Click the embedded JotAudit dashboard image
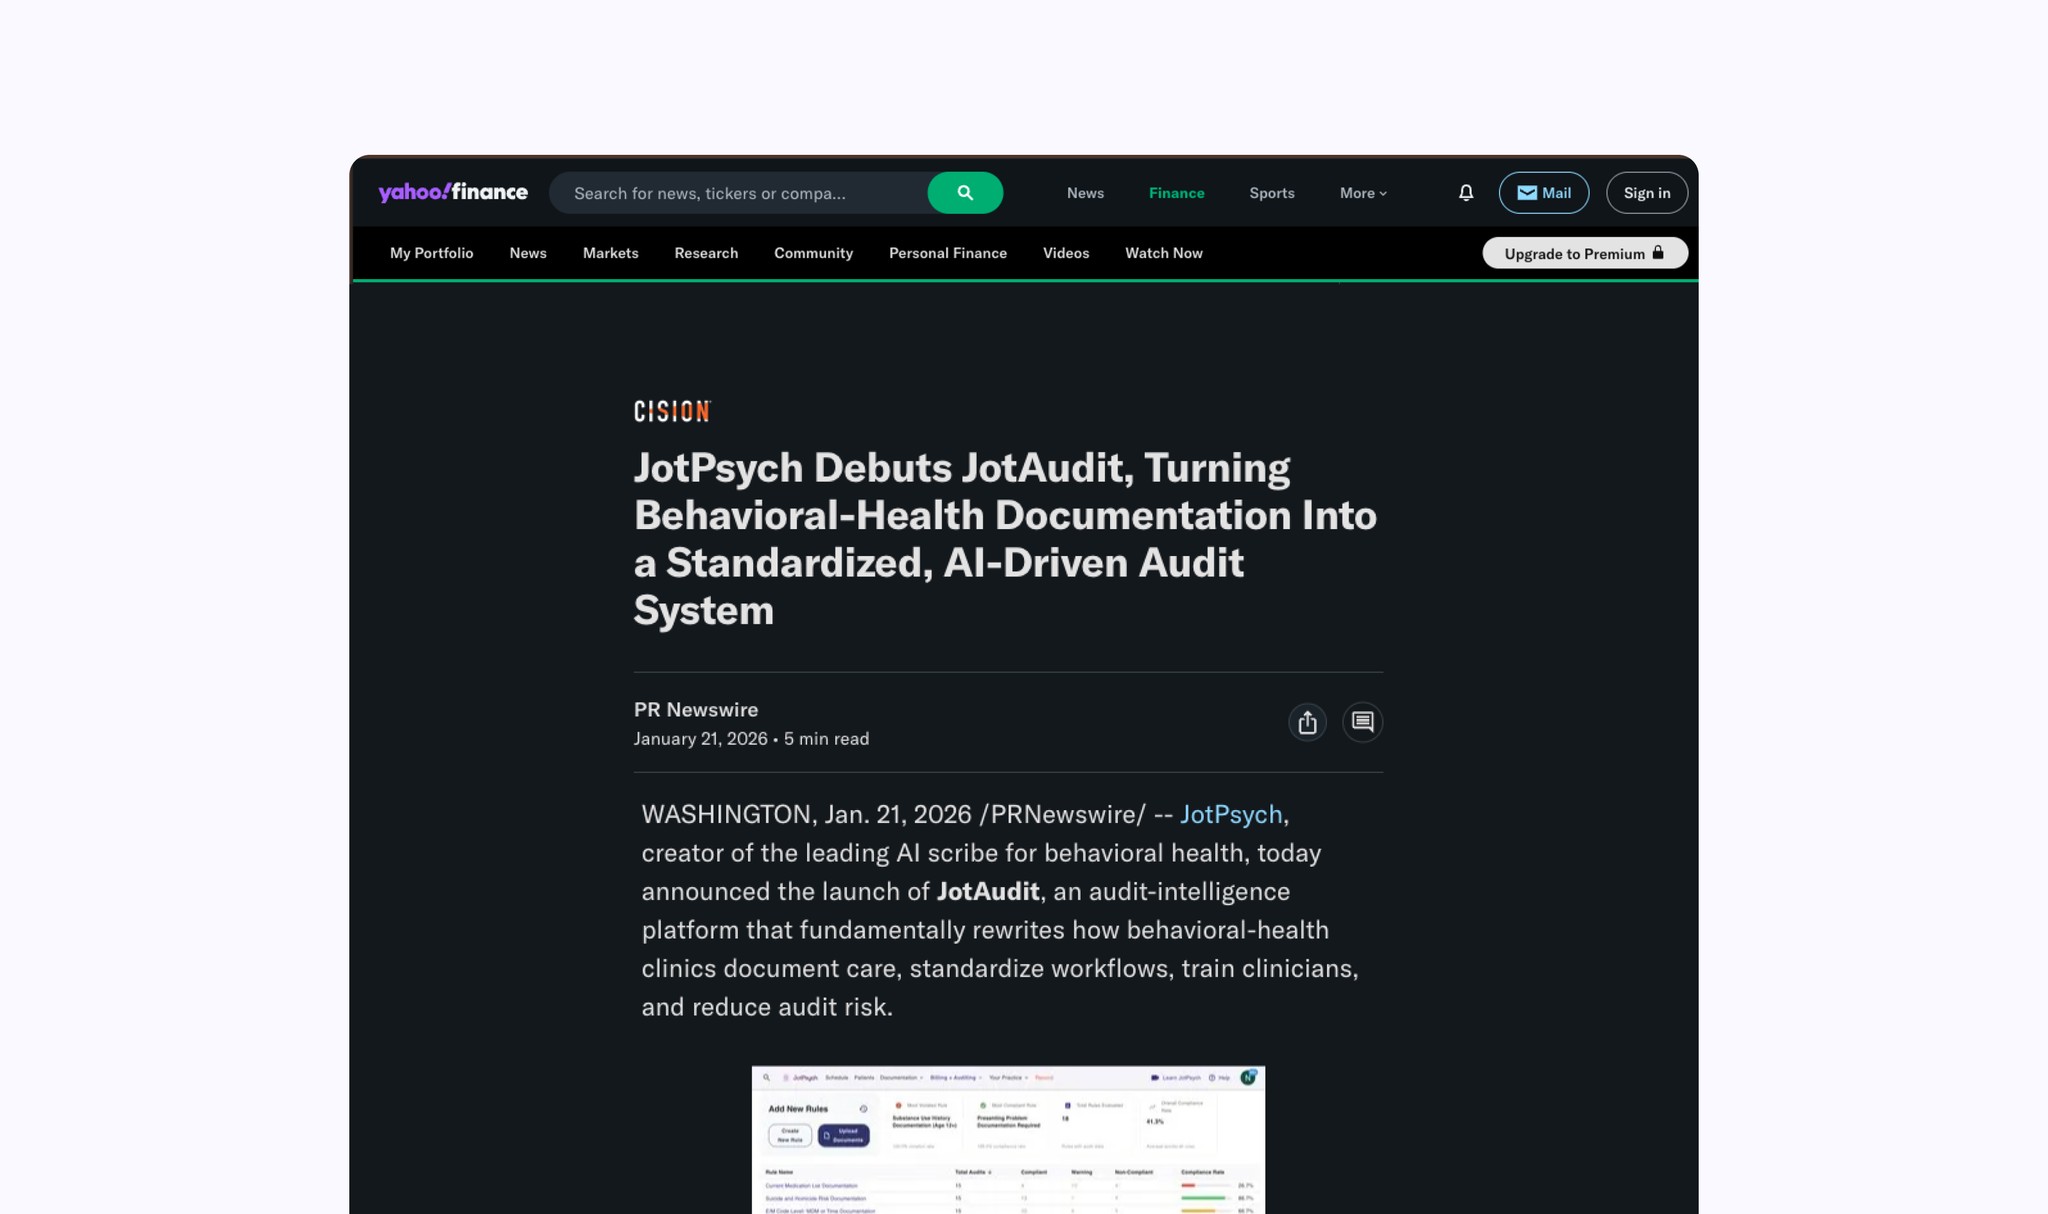The image size is (2048, 1214). (1008, 1140)
